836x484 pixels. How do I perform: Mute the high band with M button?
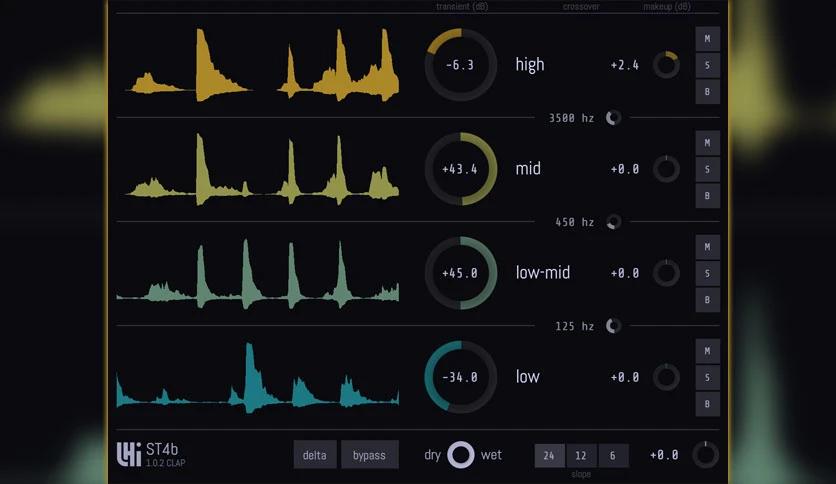coord(708,39)
